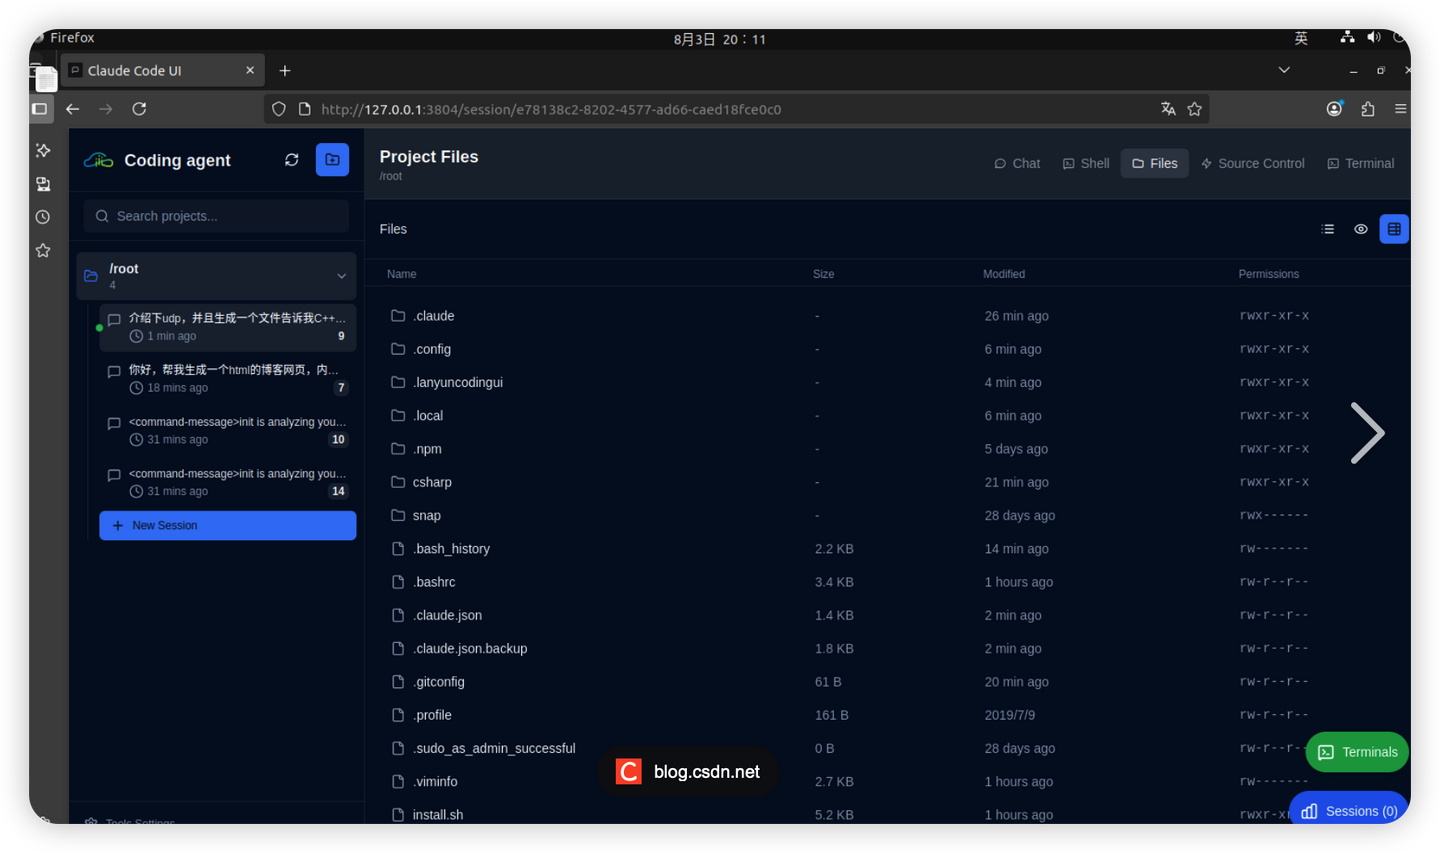This screenshot has width=1440, height=853.
Task: Open the Chat tab
Action: (x=1017, y=163)
